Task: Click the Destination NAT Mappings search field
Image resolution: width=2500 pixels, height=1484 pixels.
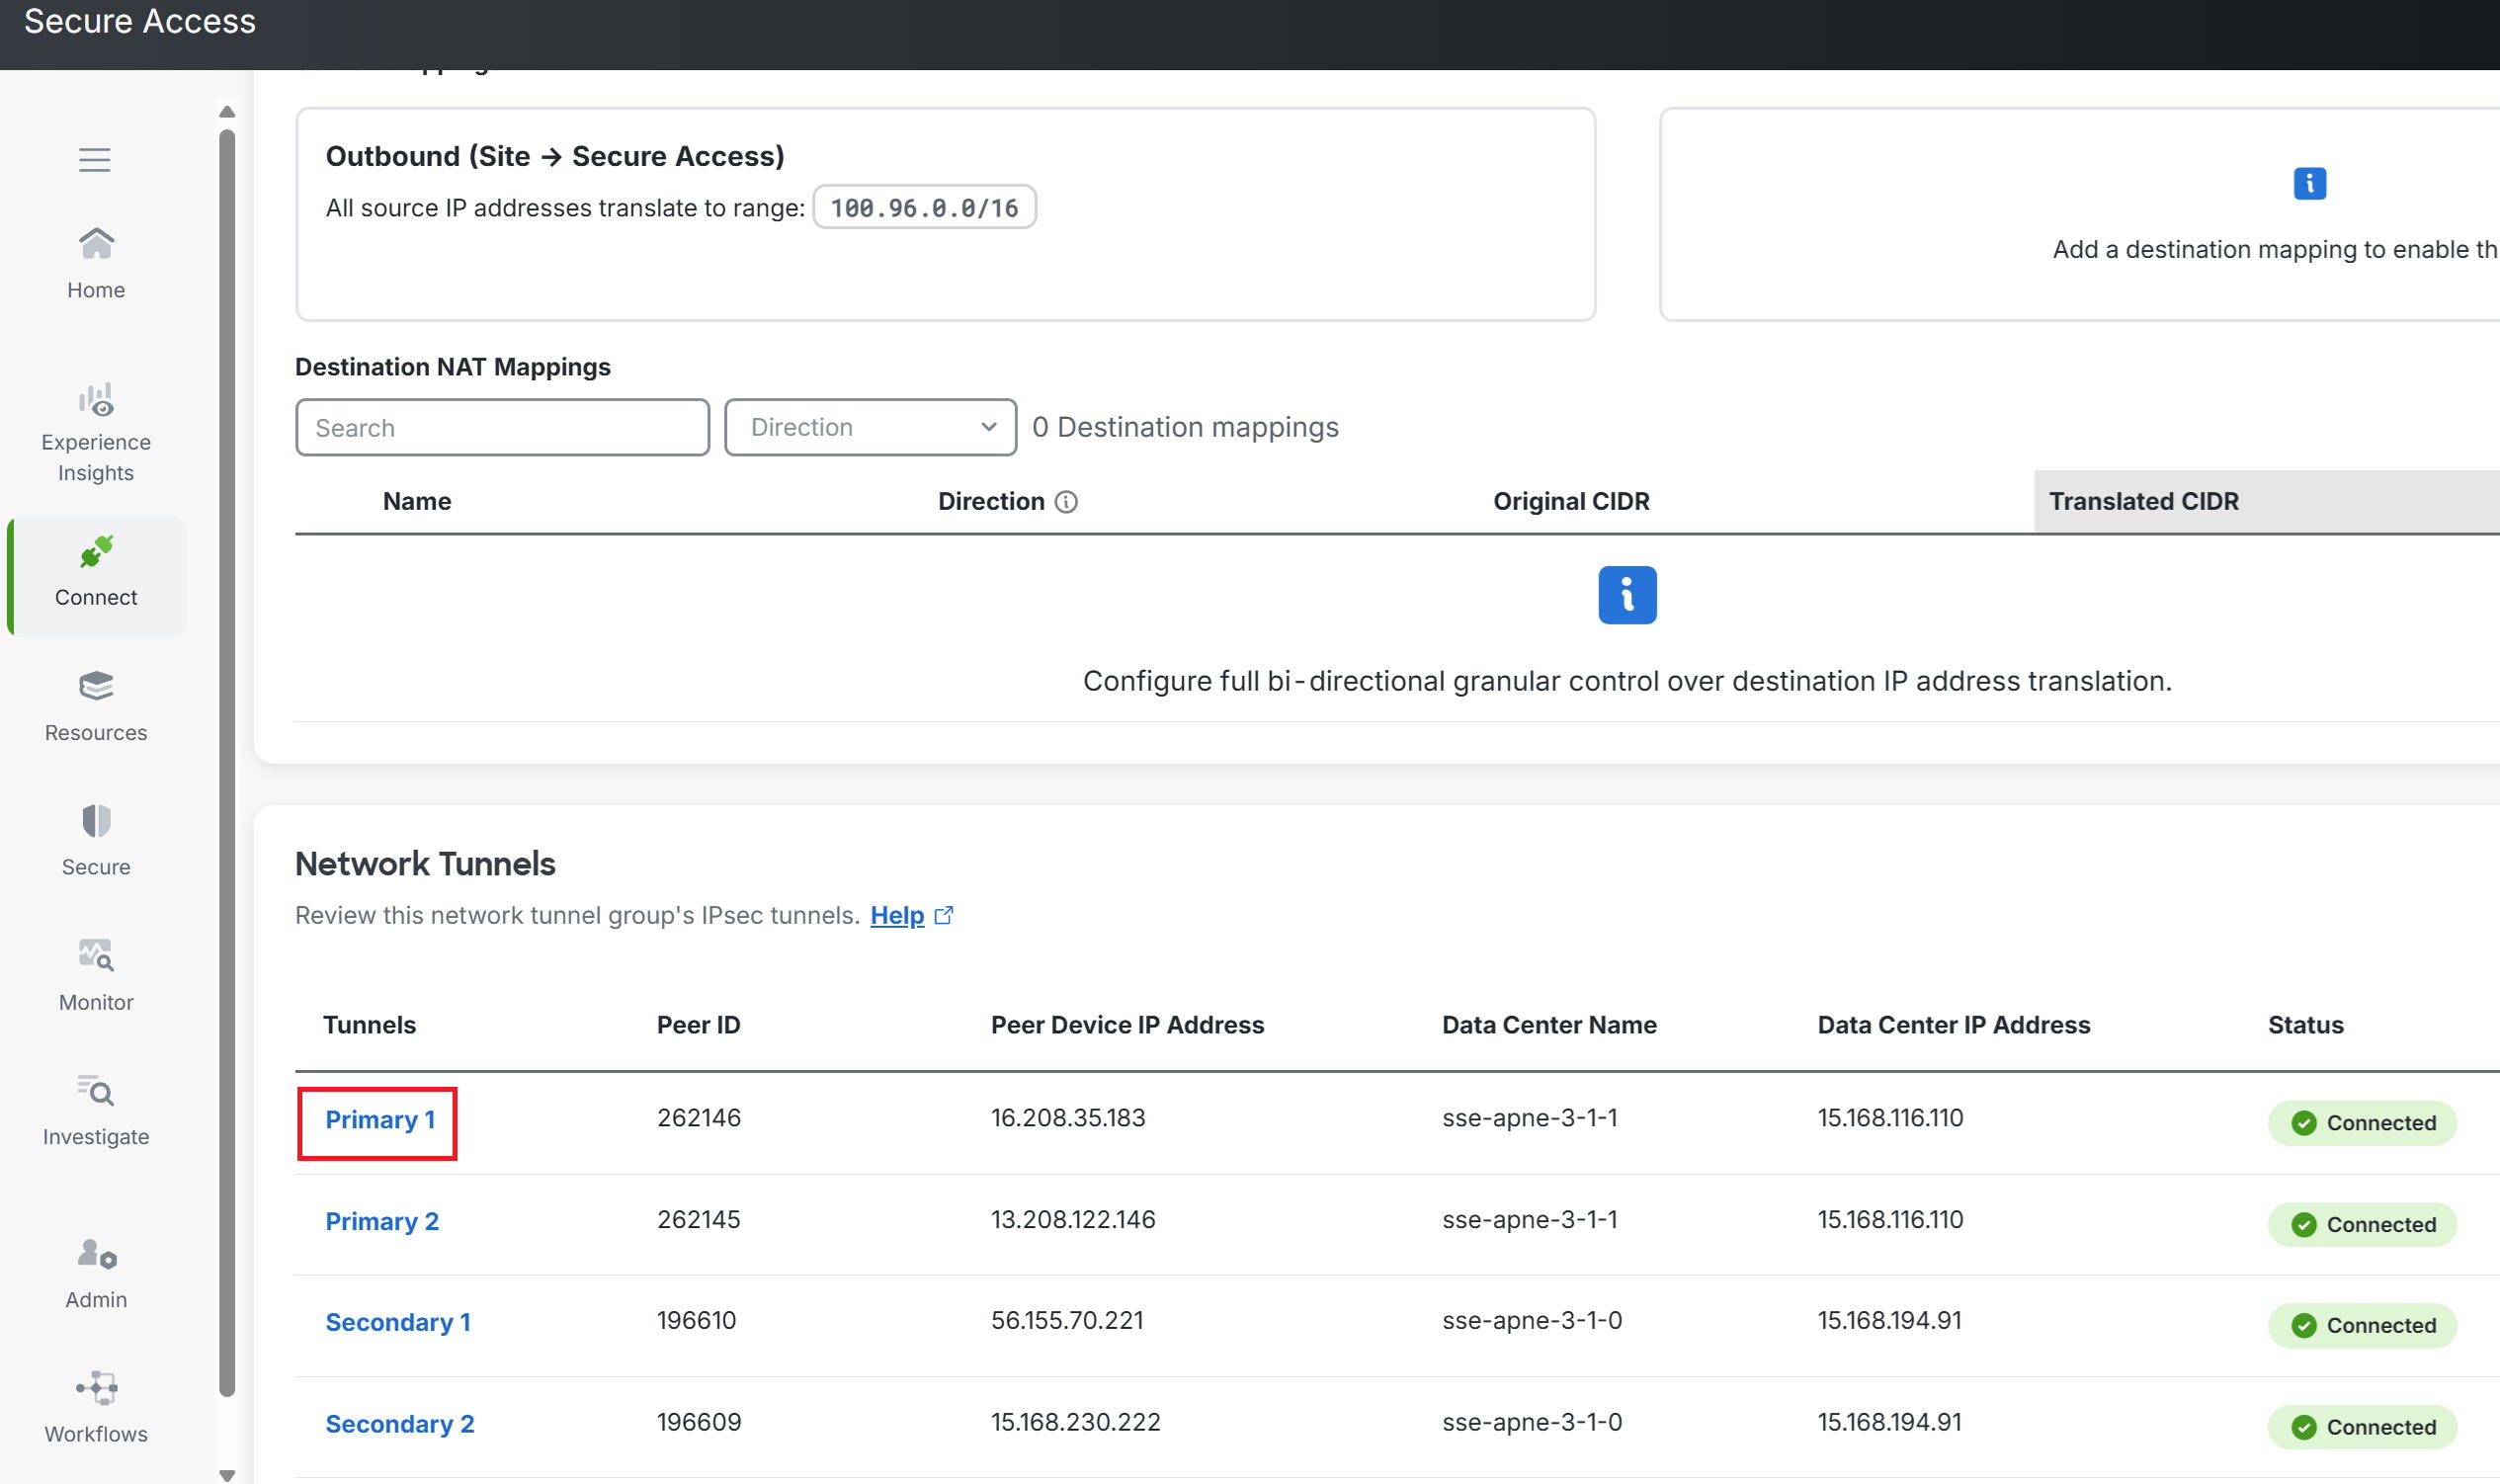Action: 502,427
